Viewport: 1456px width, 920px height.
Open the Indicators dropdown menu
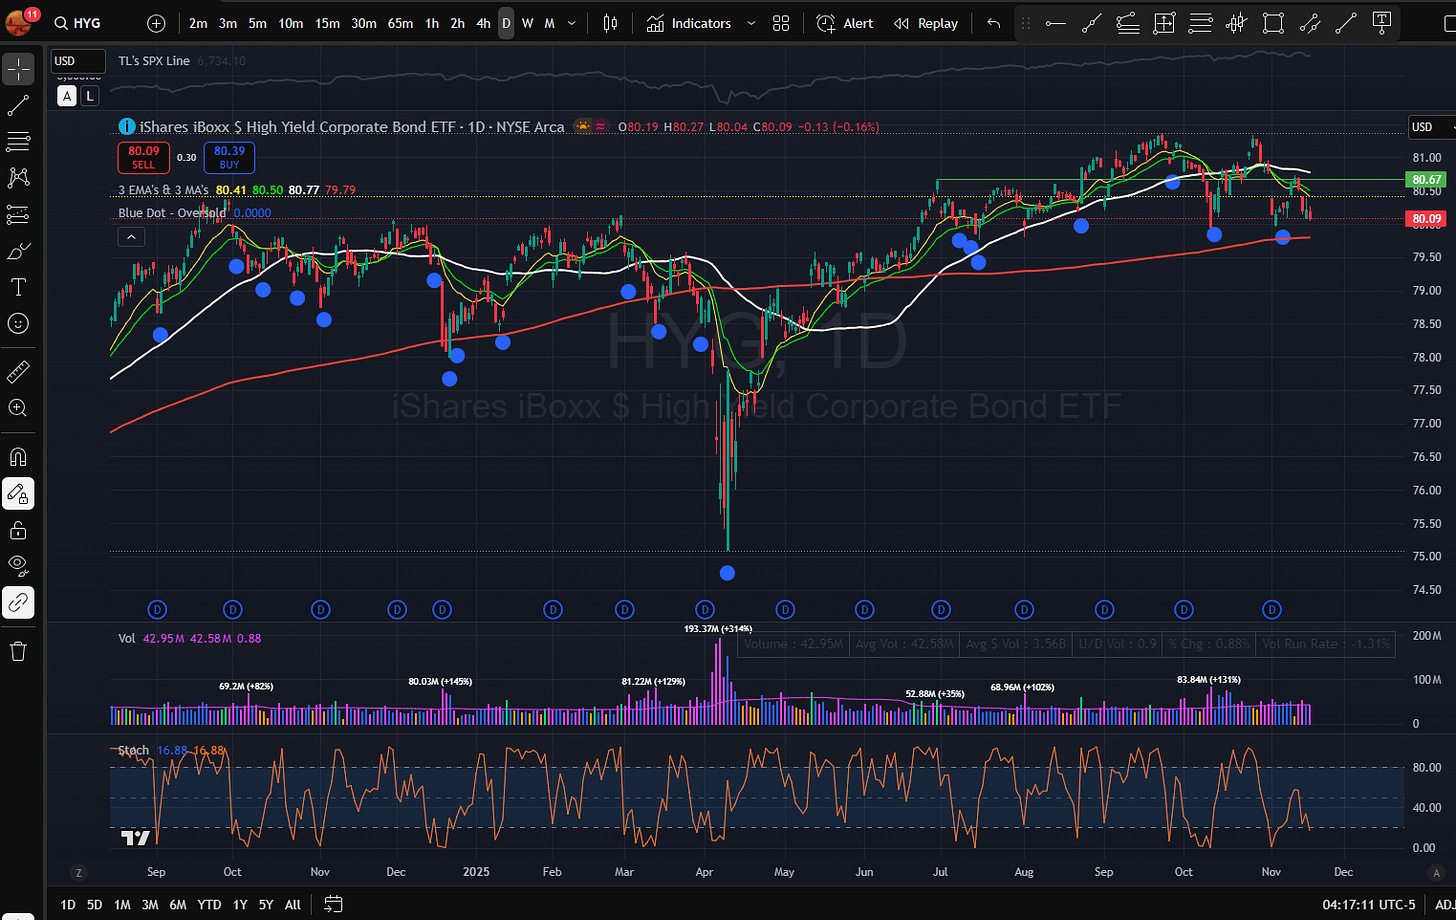point(699,23)
